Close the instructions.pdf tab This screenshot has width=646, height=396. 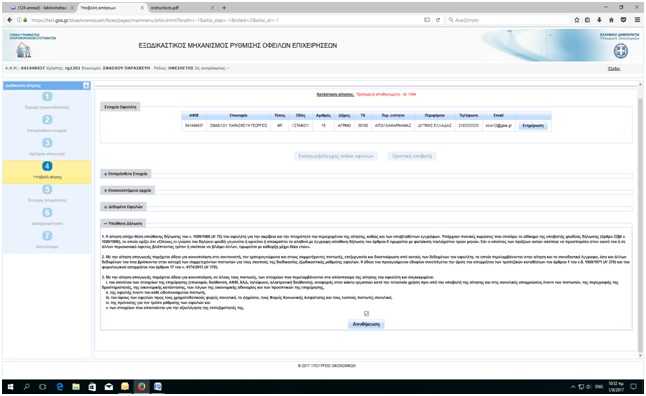[x=213, y=8]
